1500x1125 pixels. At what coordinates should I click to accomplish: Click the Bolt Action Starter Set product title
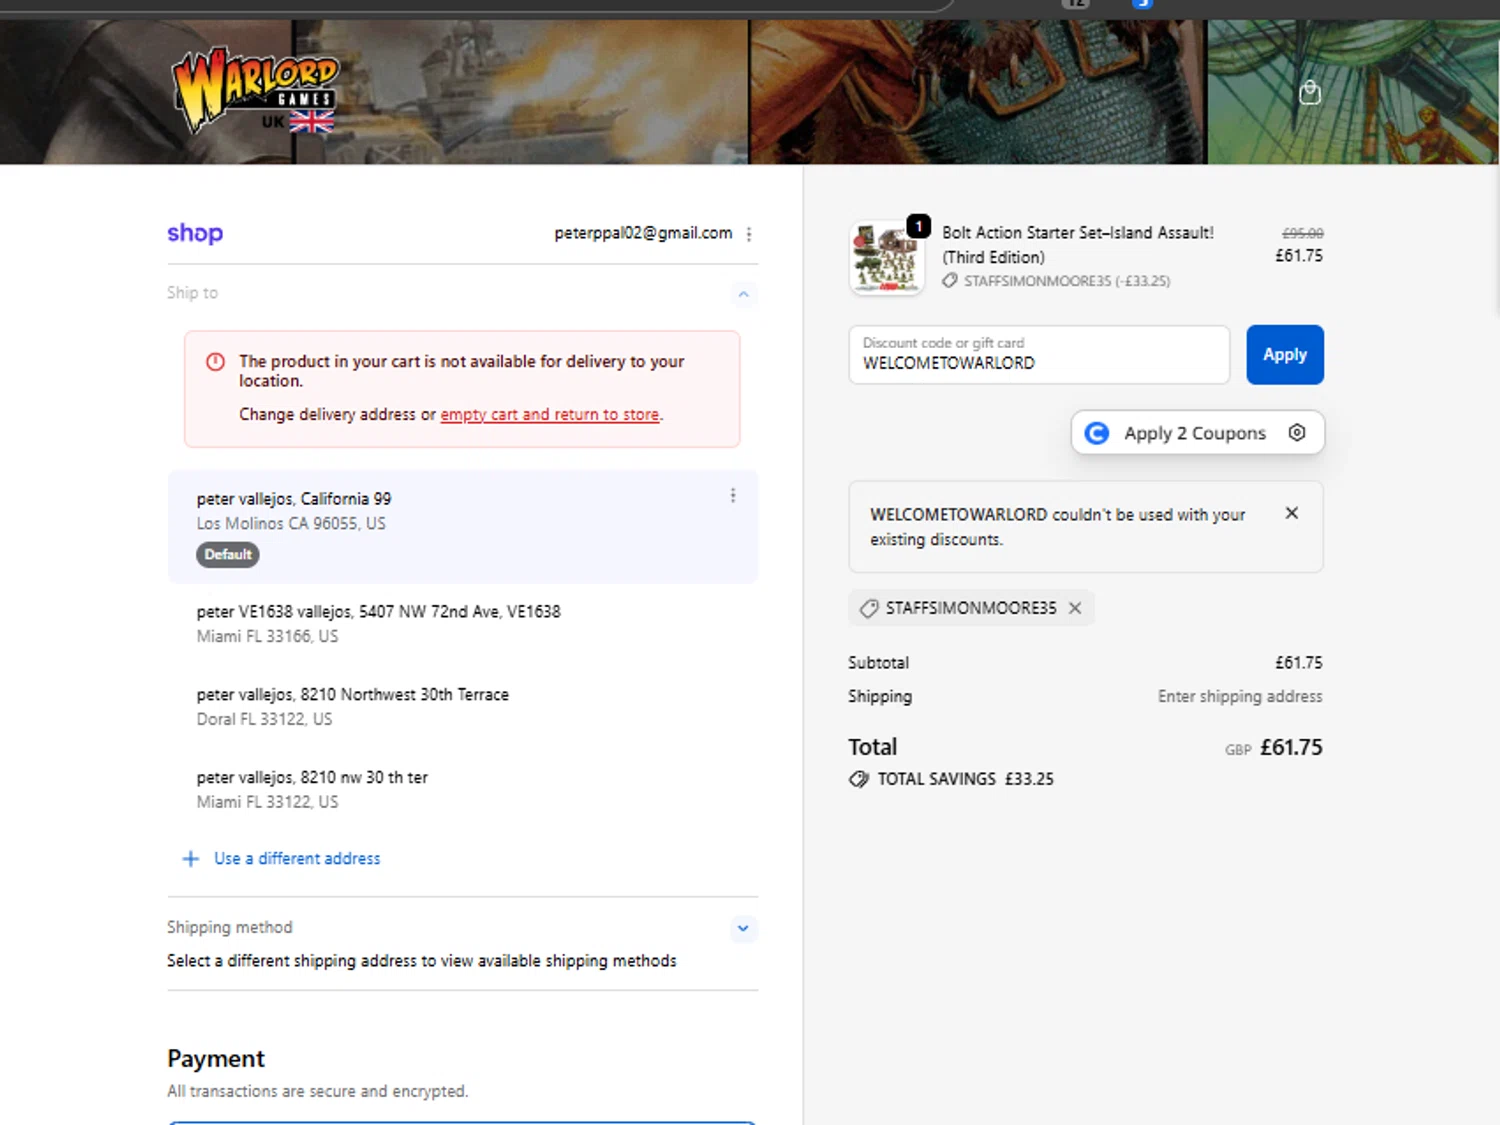(1078, 245)
